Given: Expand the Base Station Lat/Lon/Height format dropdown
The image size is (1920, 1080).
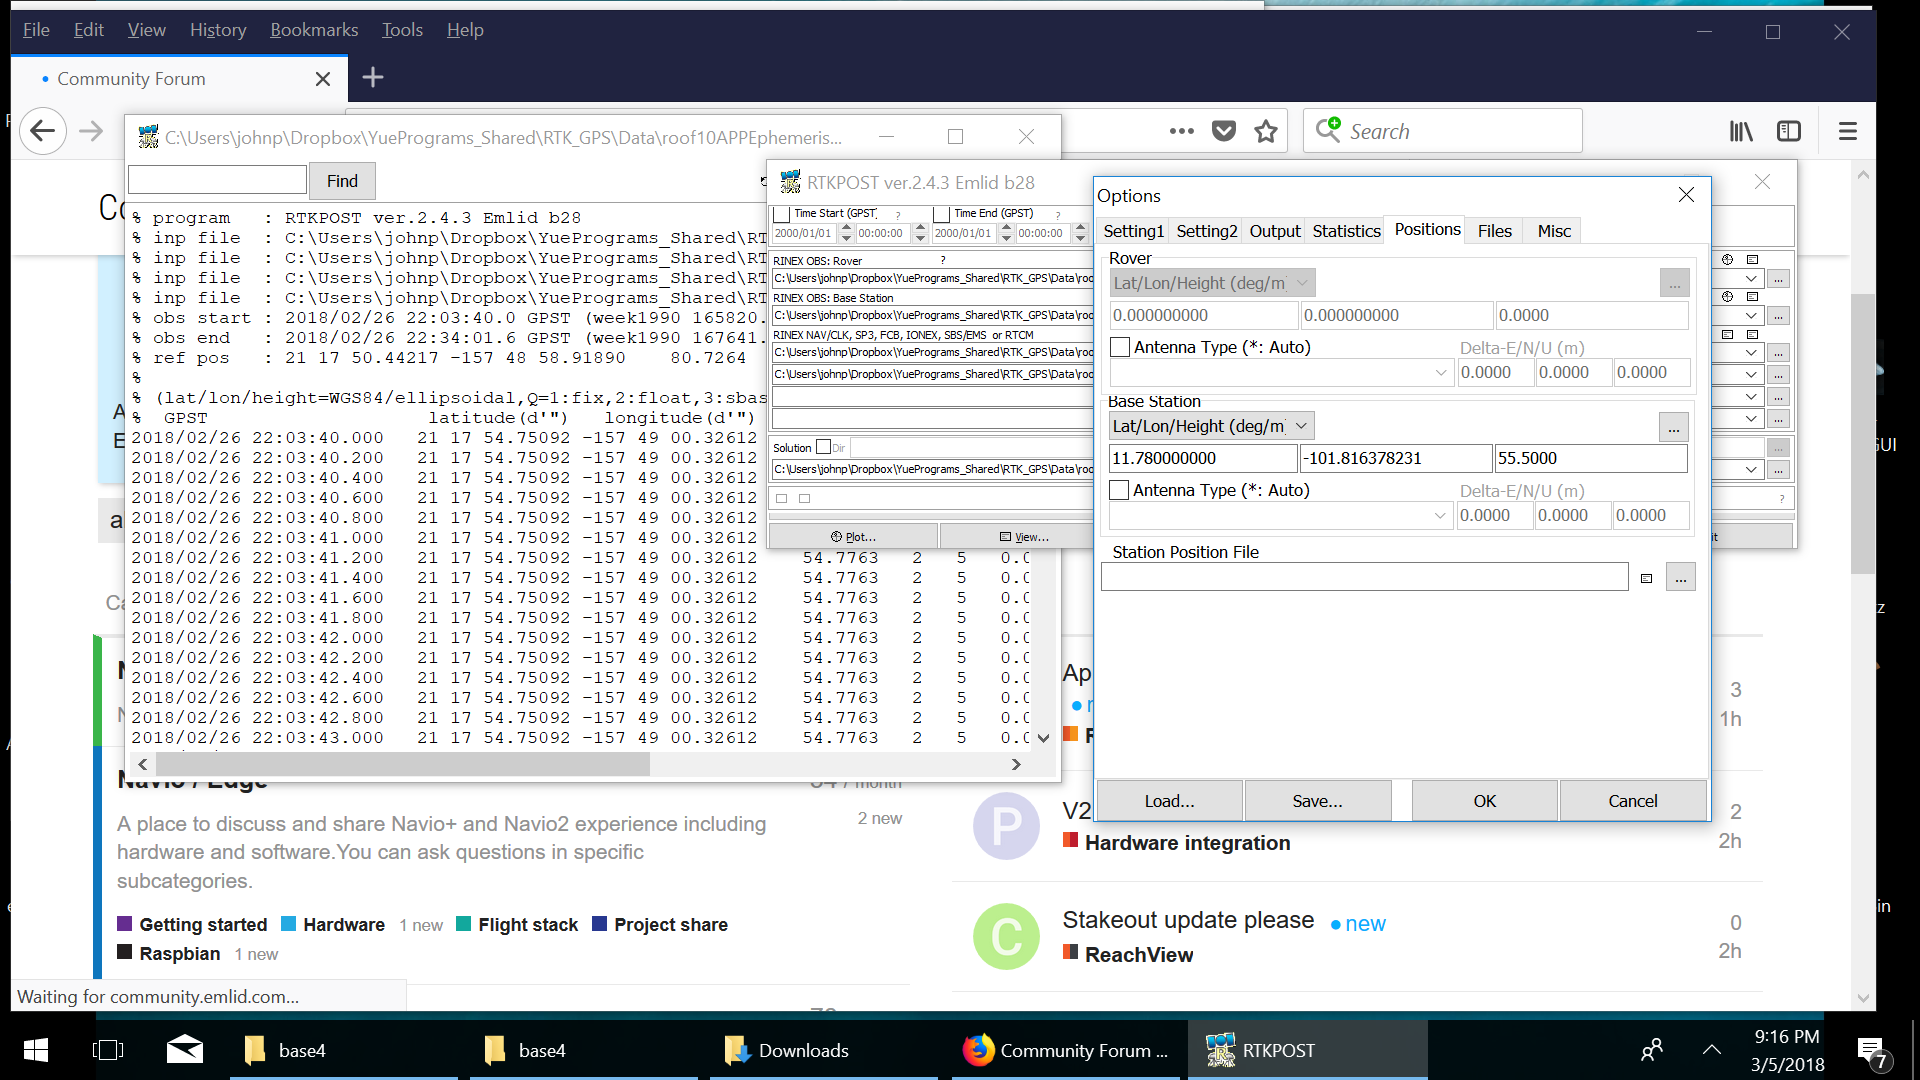Looking at the screenshot, I should [x=1301, y=426].
